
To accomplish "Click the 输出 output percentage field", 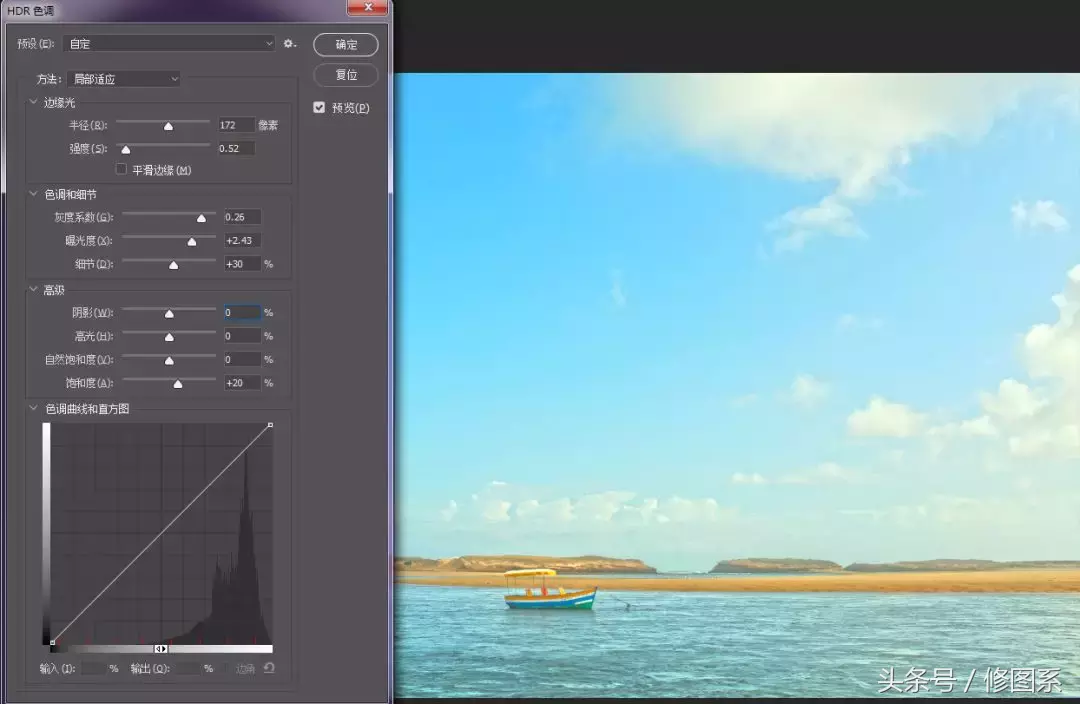I will pyautogui.click(x=187, y=668).
